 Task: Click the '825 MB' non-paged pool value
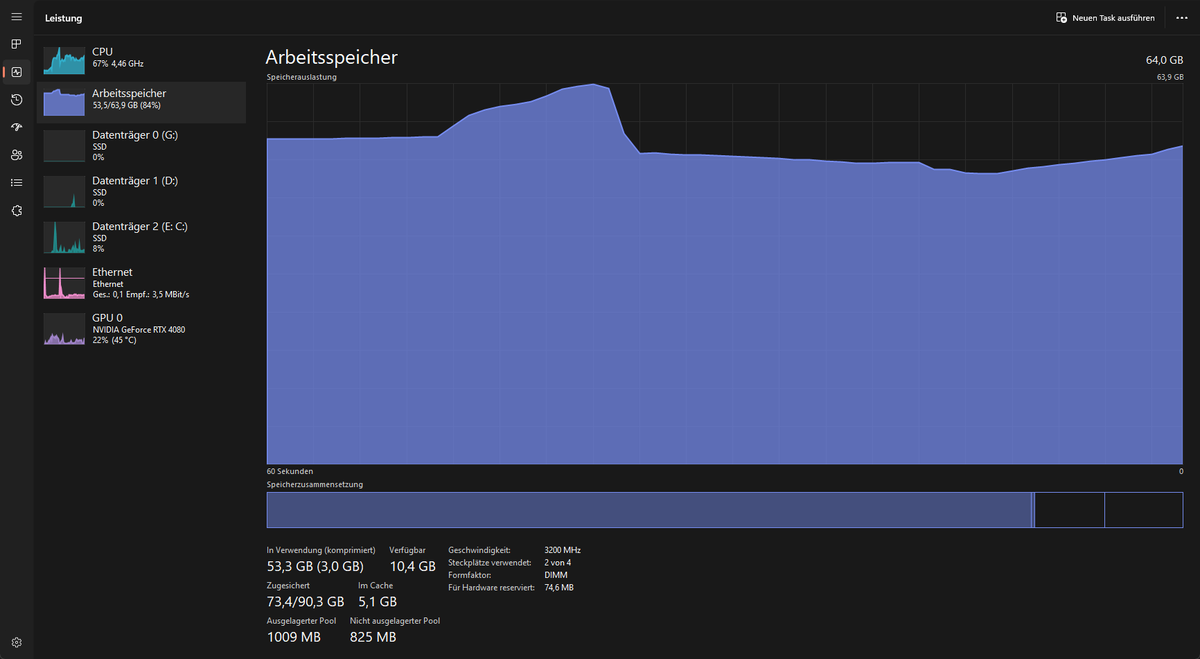373,637
